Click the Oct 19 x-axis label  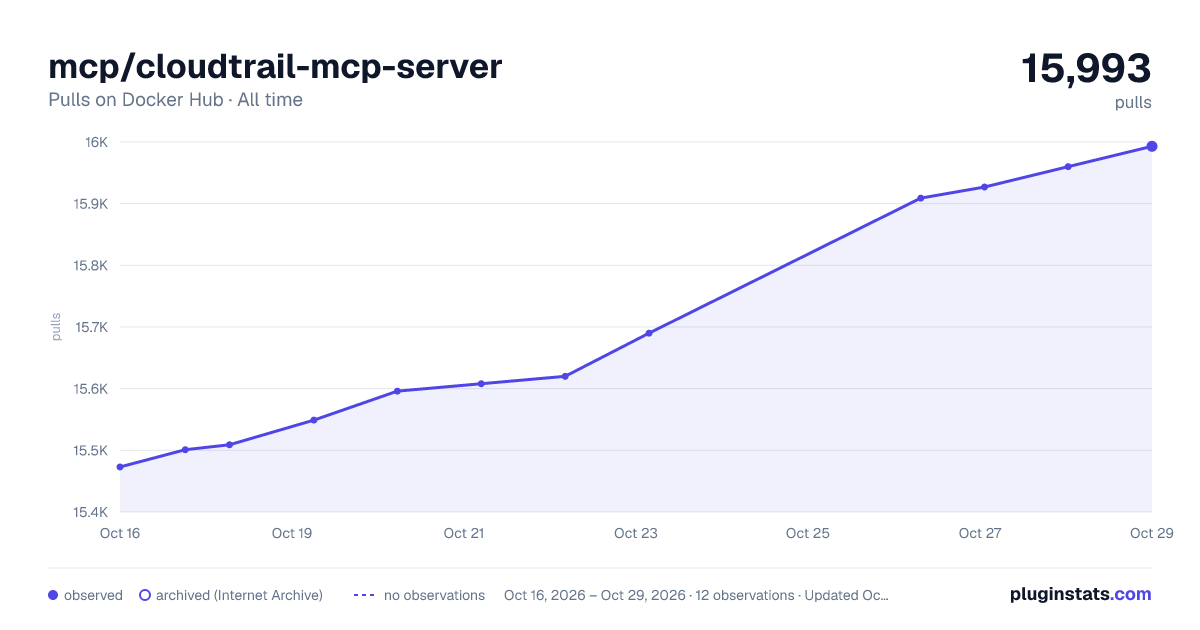292,533
